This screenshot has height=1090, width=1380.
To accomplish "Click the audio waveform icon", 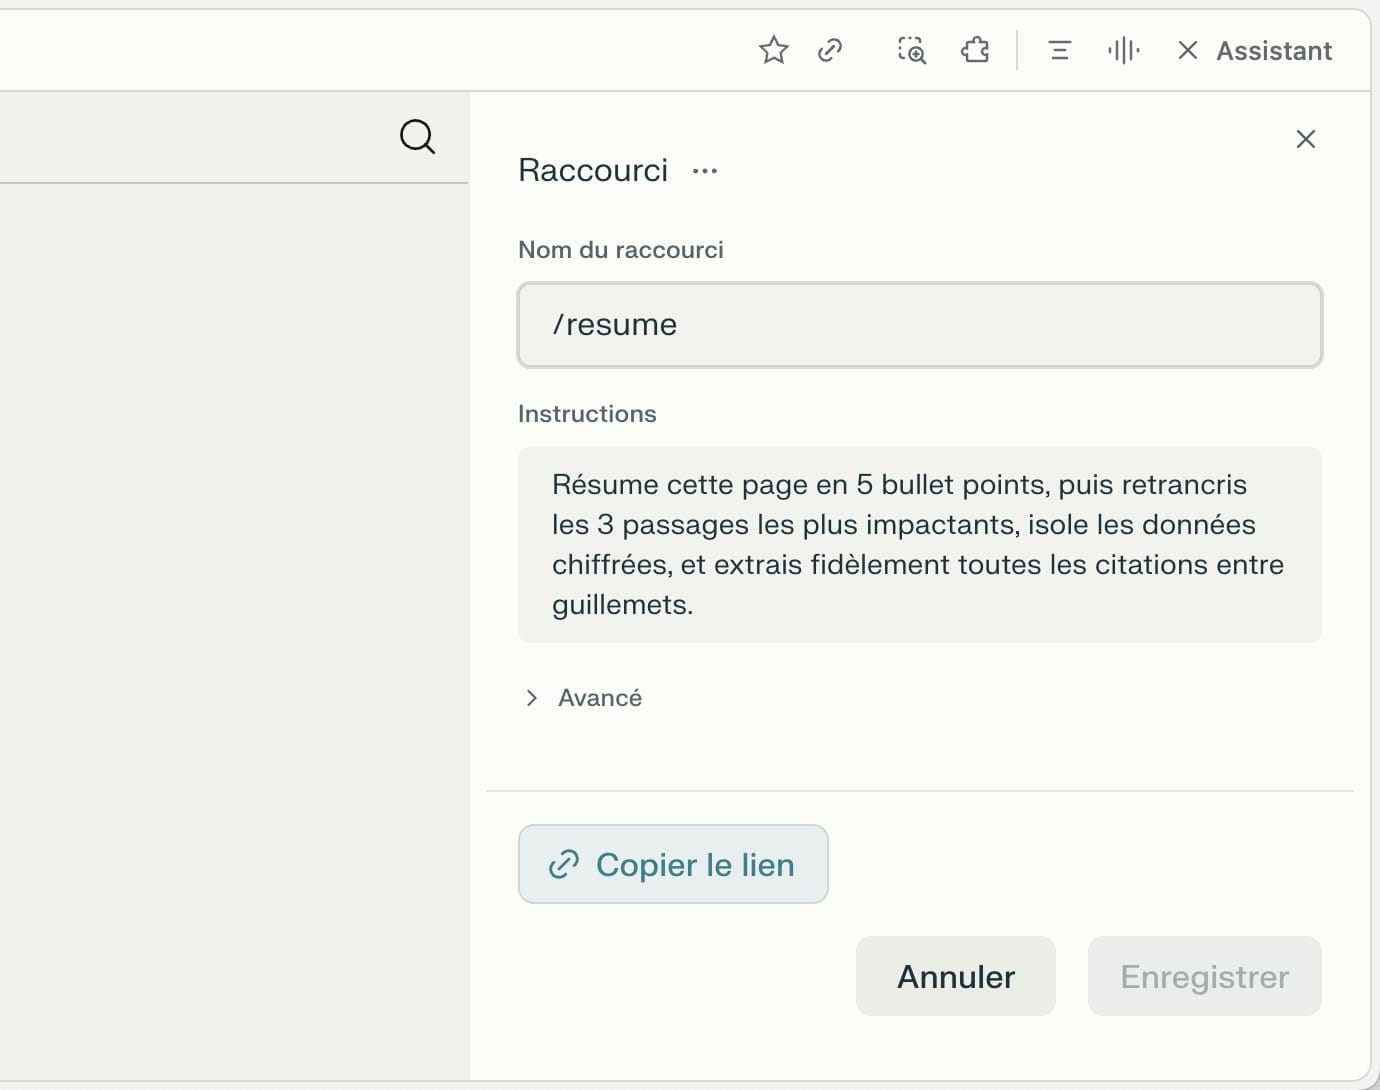I will [1123, 50].
